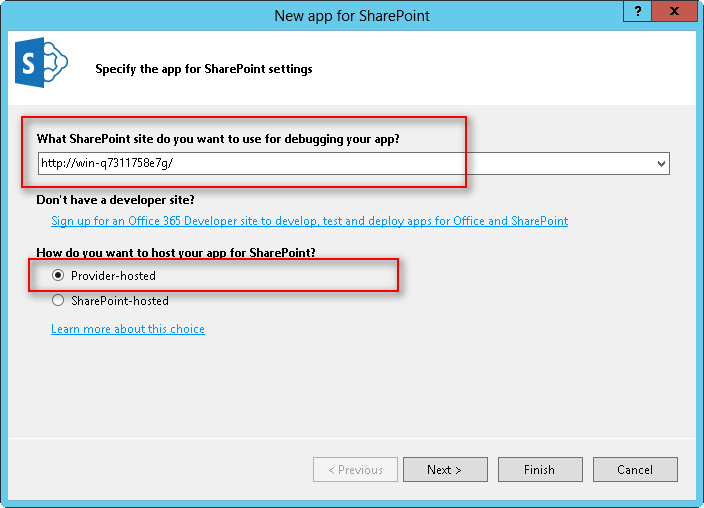
Task: Click into the SharePoint site URL field
Action: pyautogui.click(x=340, y=163)
